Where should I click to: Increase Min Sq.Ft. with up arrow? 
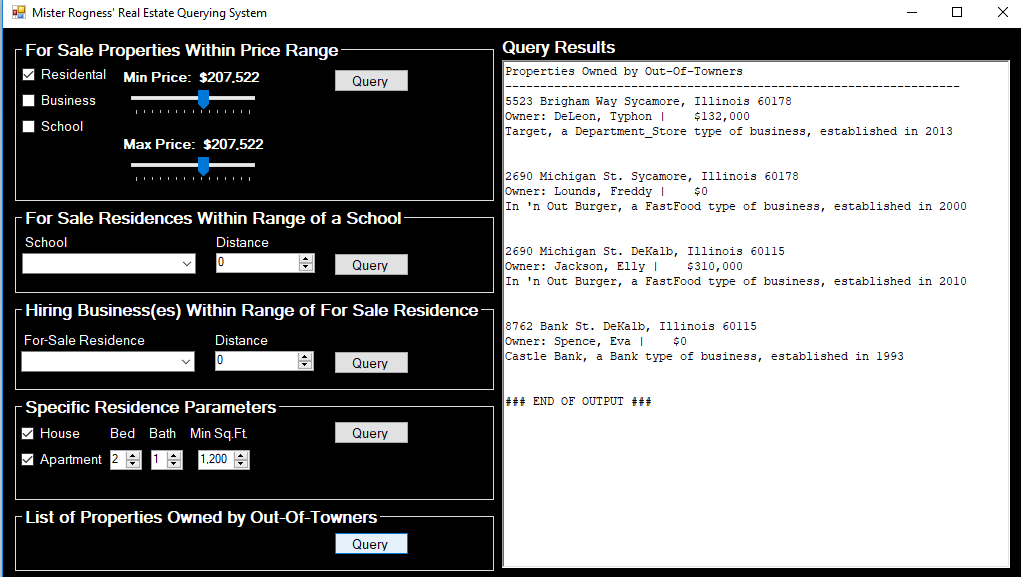pos(241,456)
